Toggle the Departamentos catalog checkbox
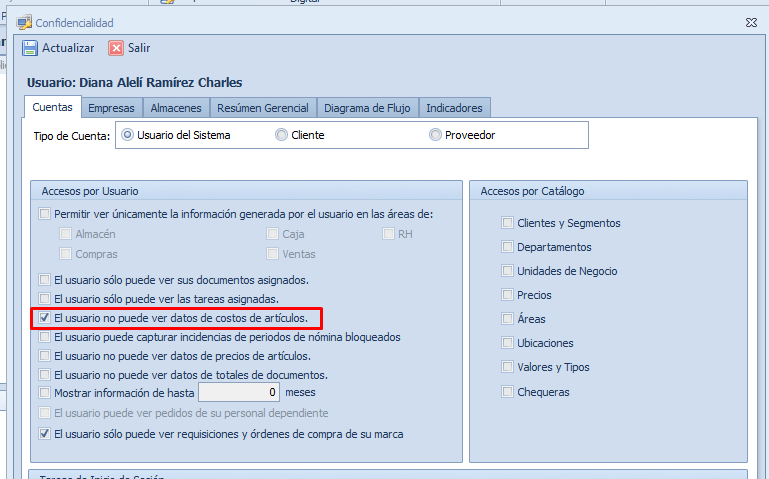 pyautogui.click(x=508, y=247)
